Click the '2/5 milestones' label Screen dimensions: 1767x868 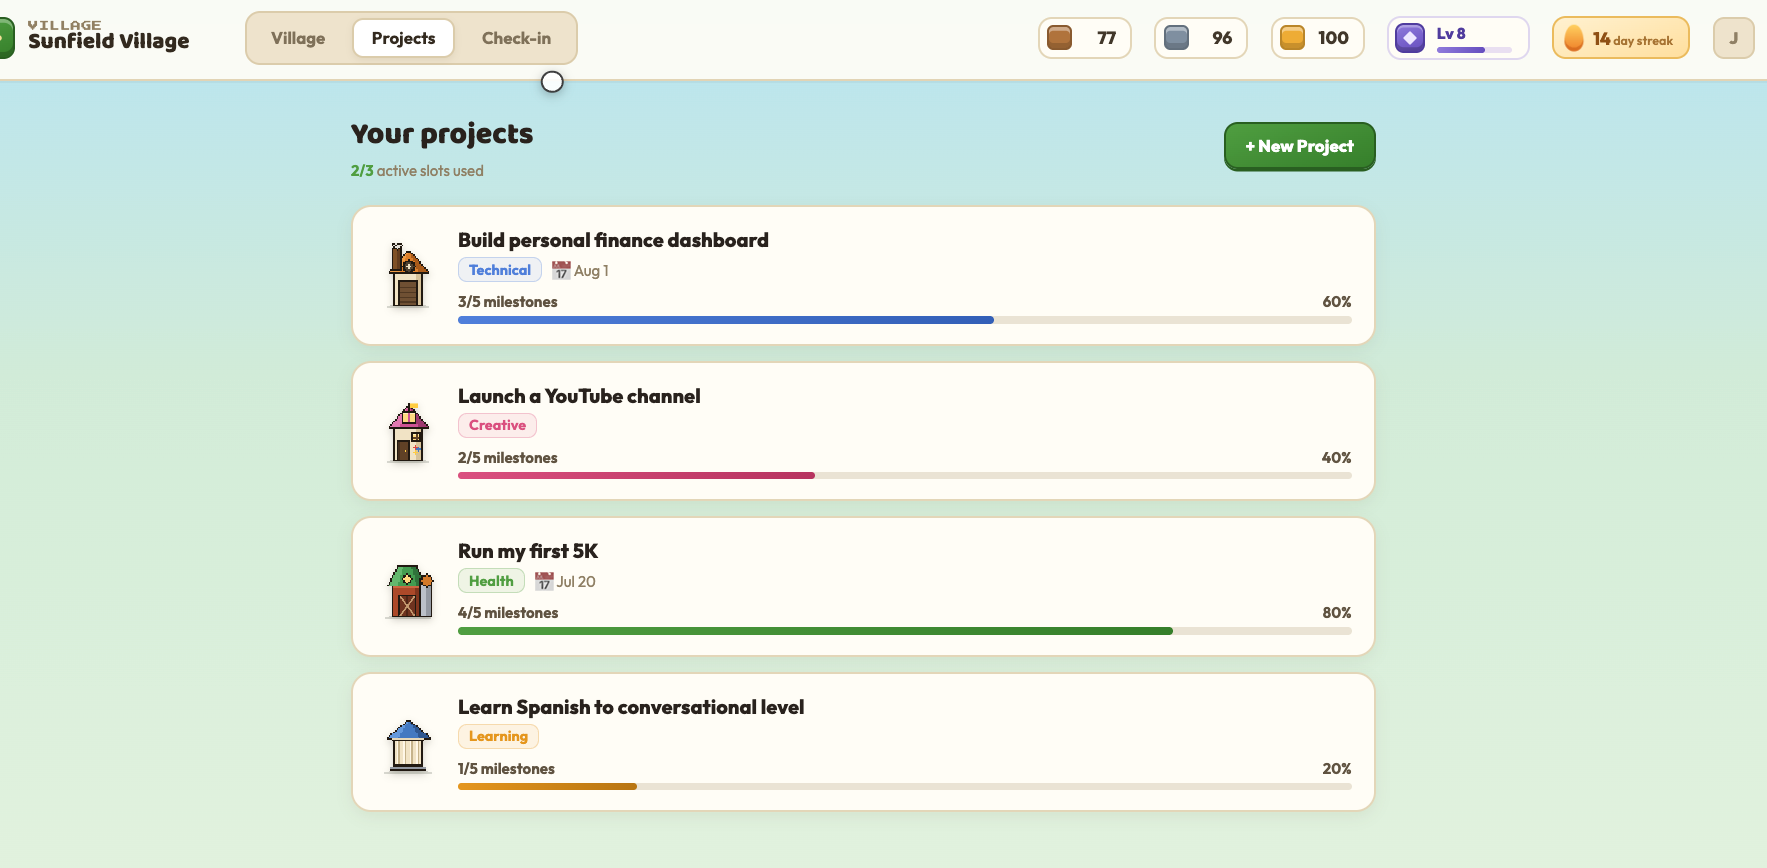pyautogui.click(x=508, y=458)
